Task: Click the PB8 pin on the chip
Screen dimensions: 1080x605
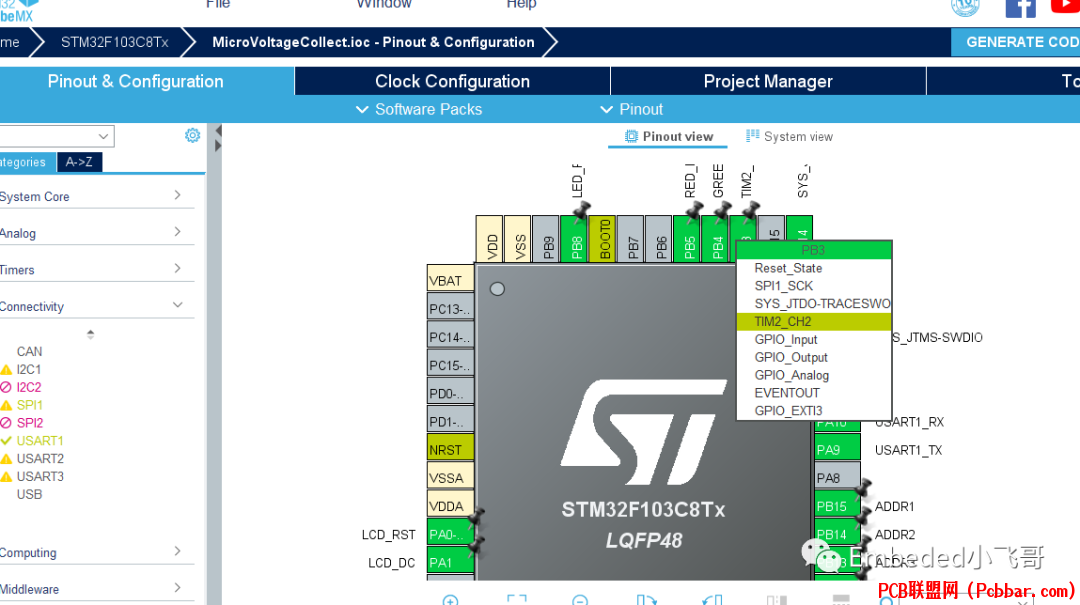Action: point(576,239)
